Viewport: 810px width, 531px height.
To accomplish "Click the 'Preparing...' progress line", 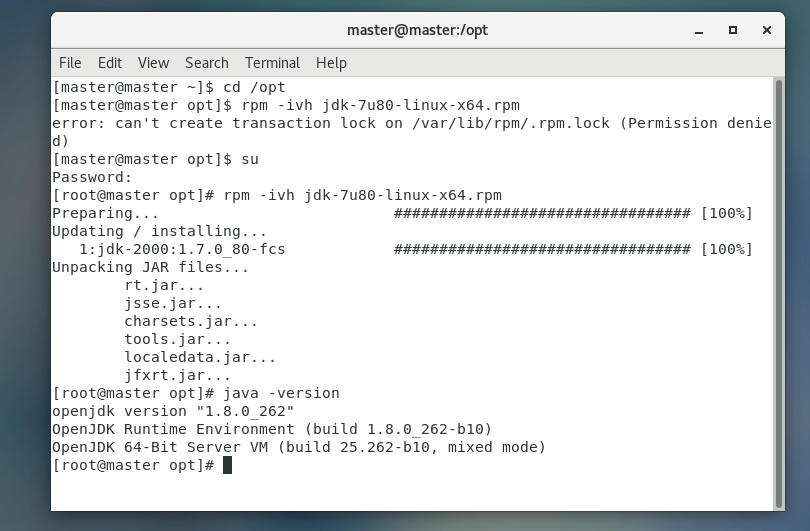I will pos(402,213).
